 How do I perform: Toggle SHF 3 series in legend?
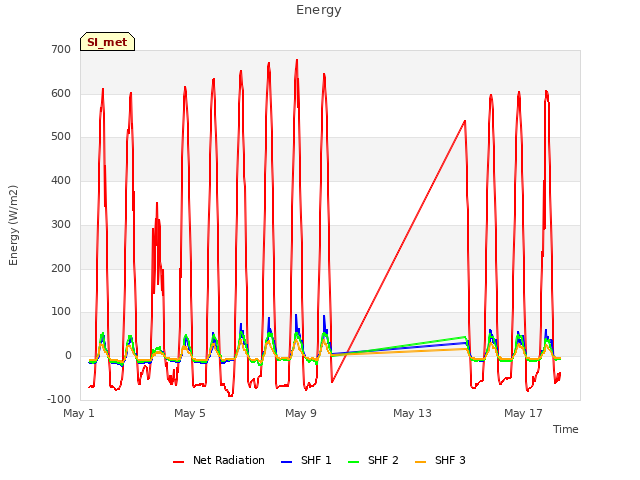click(440, 460)
